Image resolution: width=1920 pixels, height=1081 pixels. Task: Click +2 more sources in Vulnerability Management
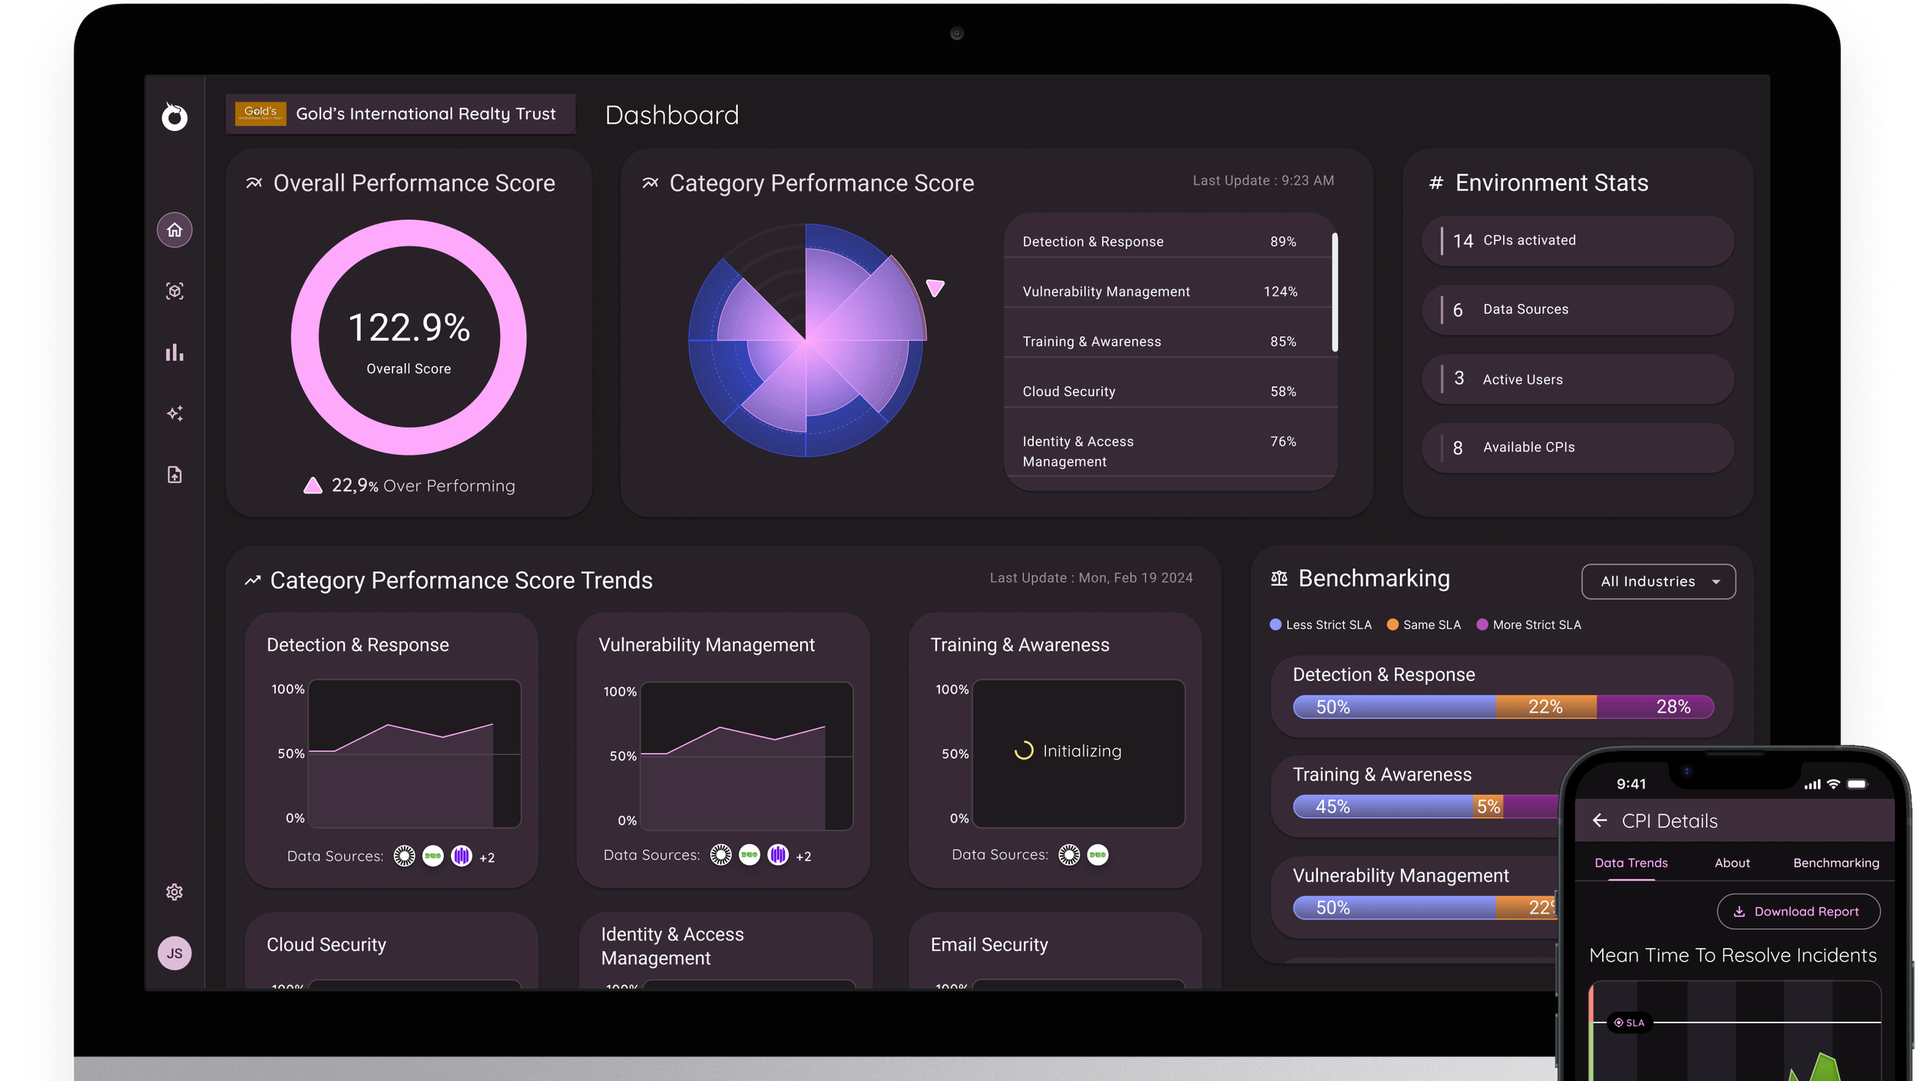(x=803, y=856)
